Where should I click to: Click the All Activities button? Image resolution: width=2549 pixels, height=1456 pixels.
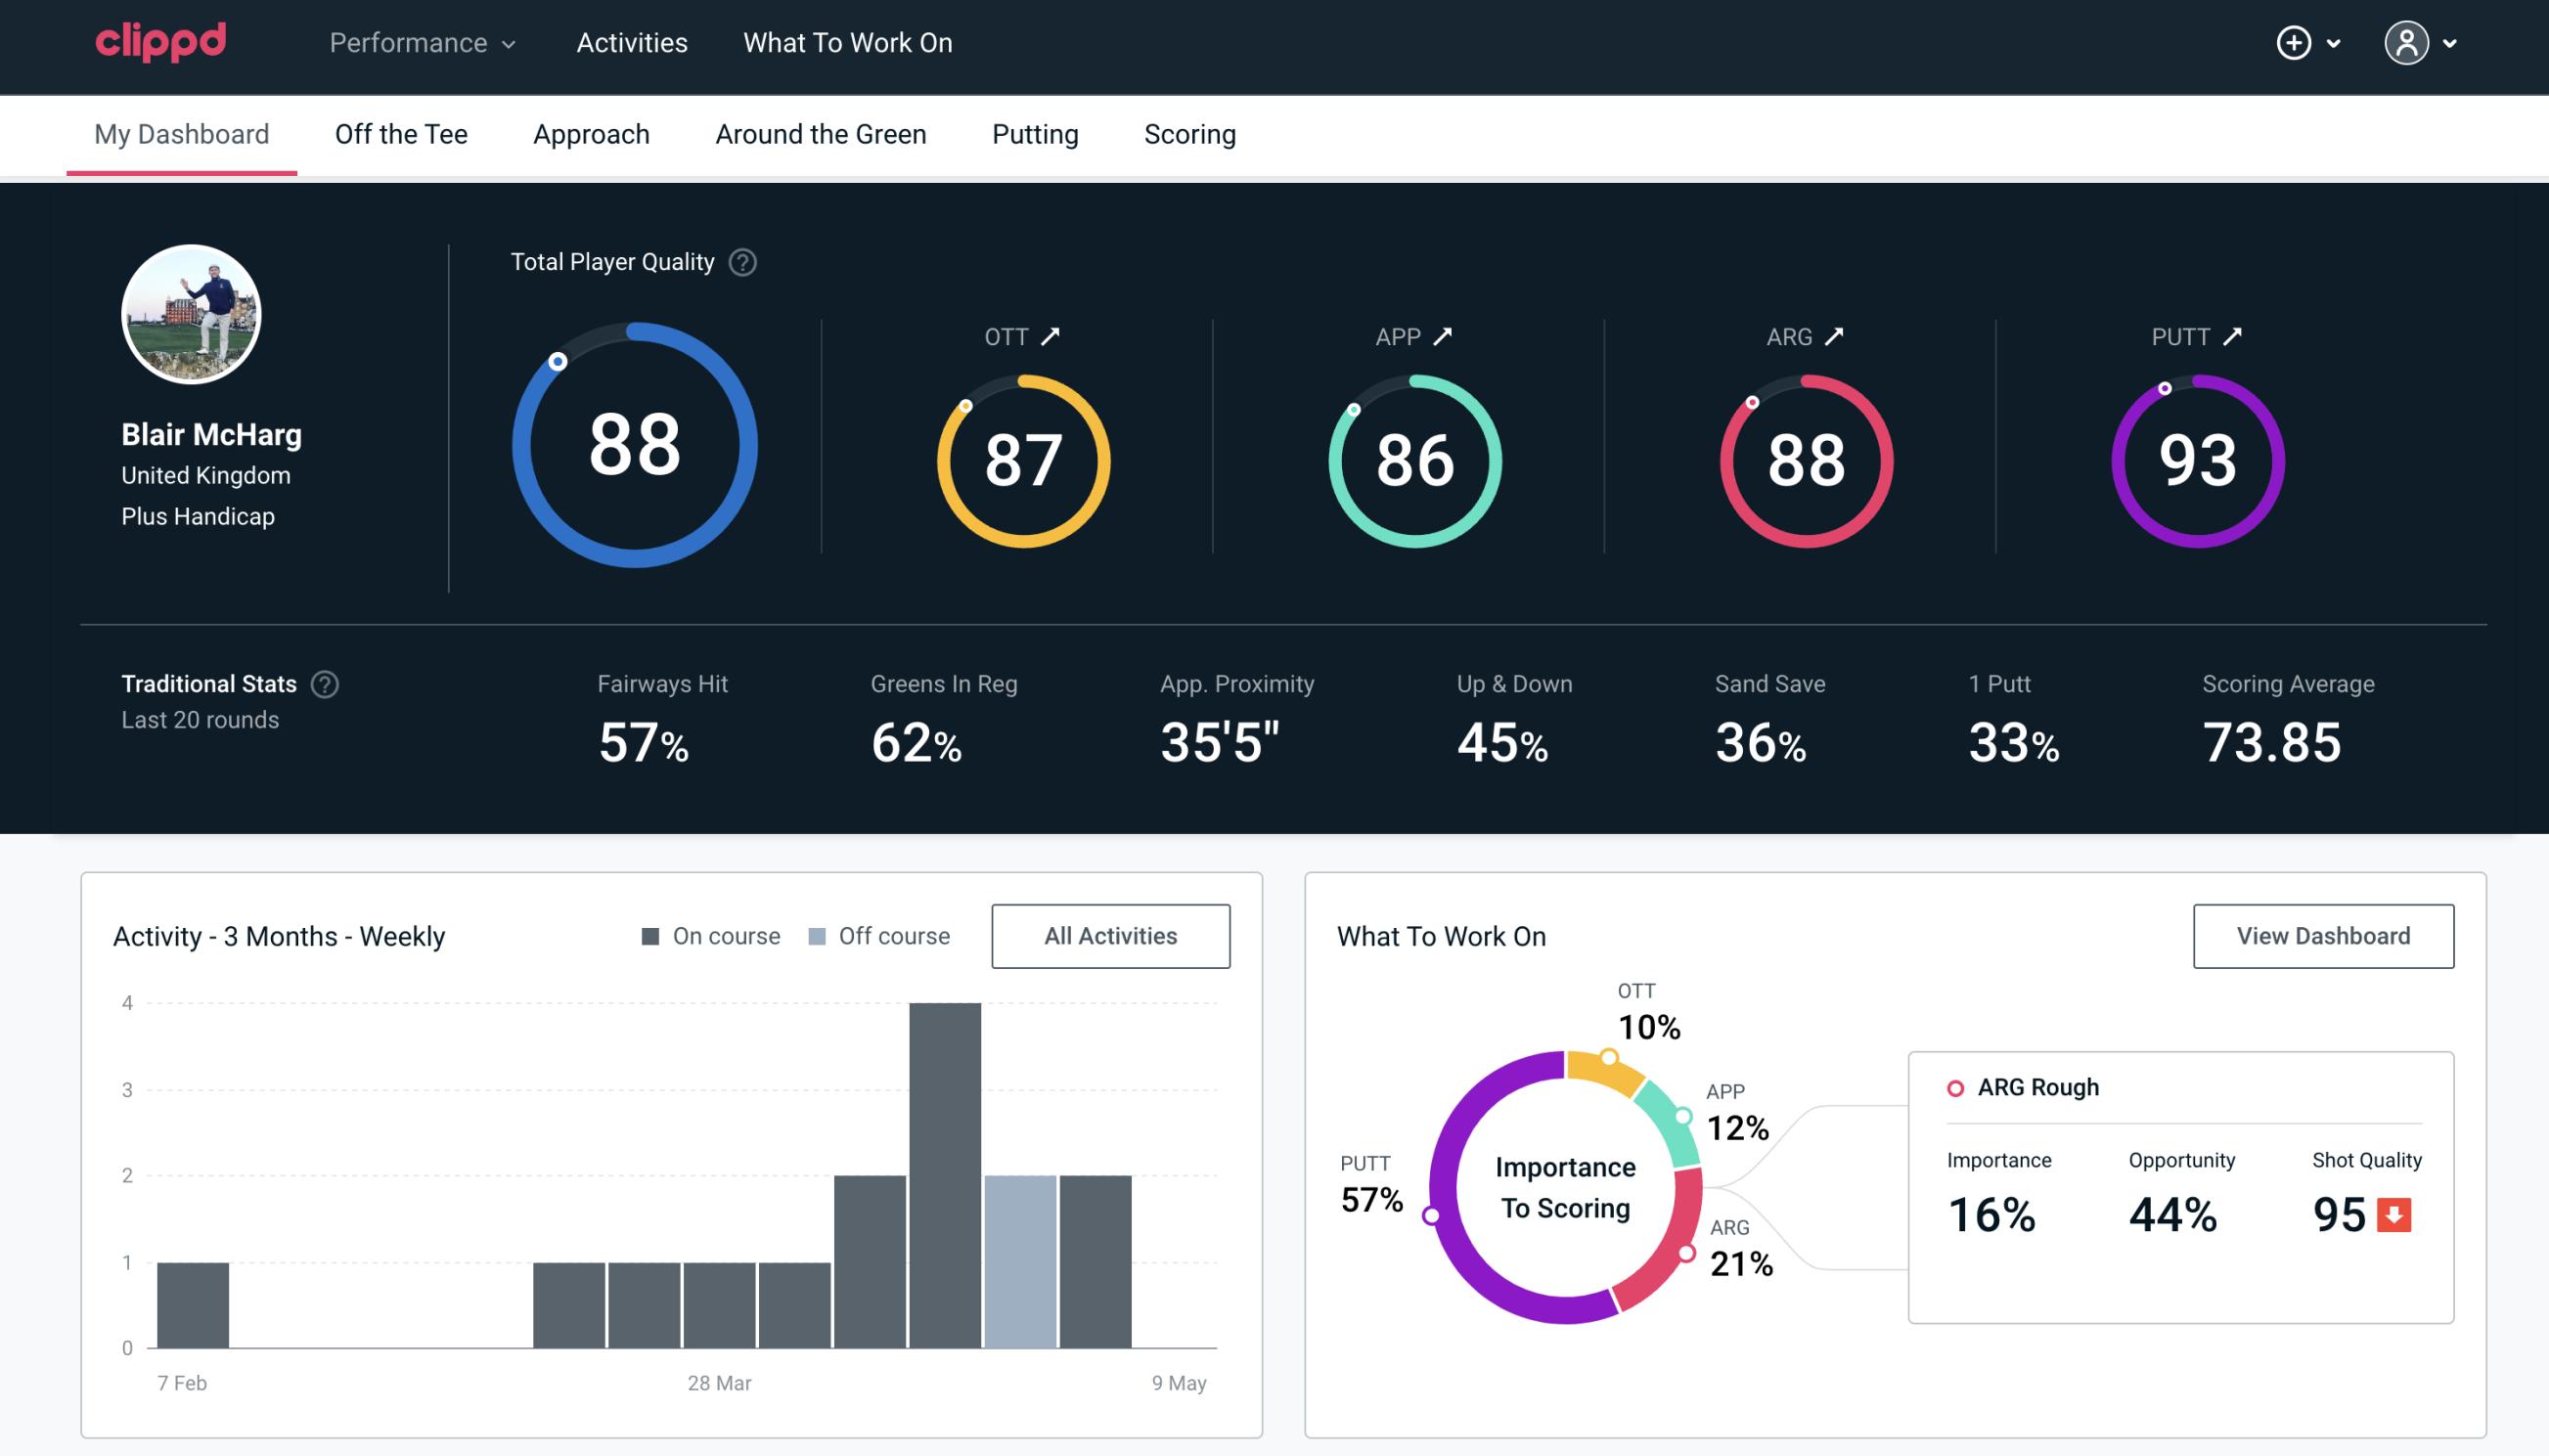1110,935
